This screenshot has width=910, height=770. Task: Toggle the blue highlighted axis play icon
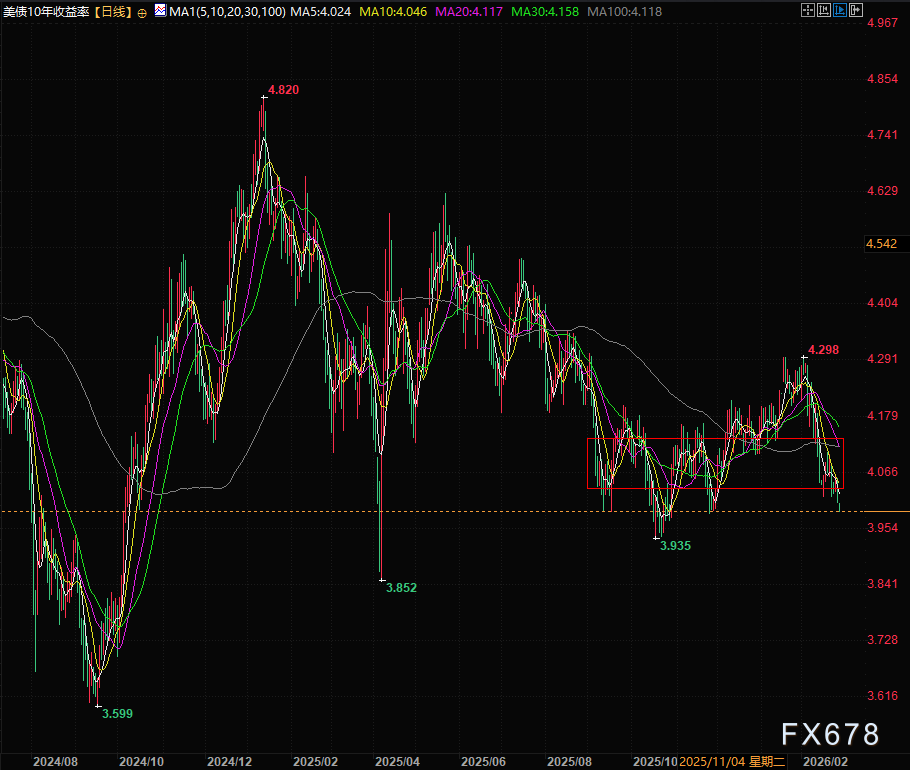point(840,10)
